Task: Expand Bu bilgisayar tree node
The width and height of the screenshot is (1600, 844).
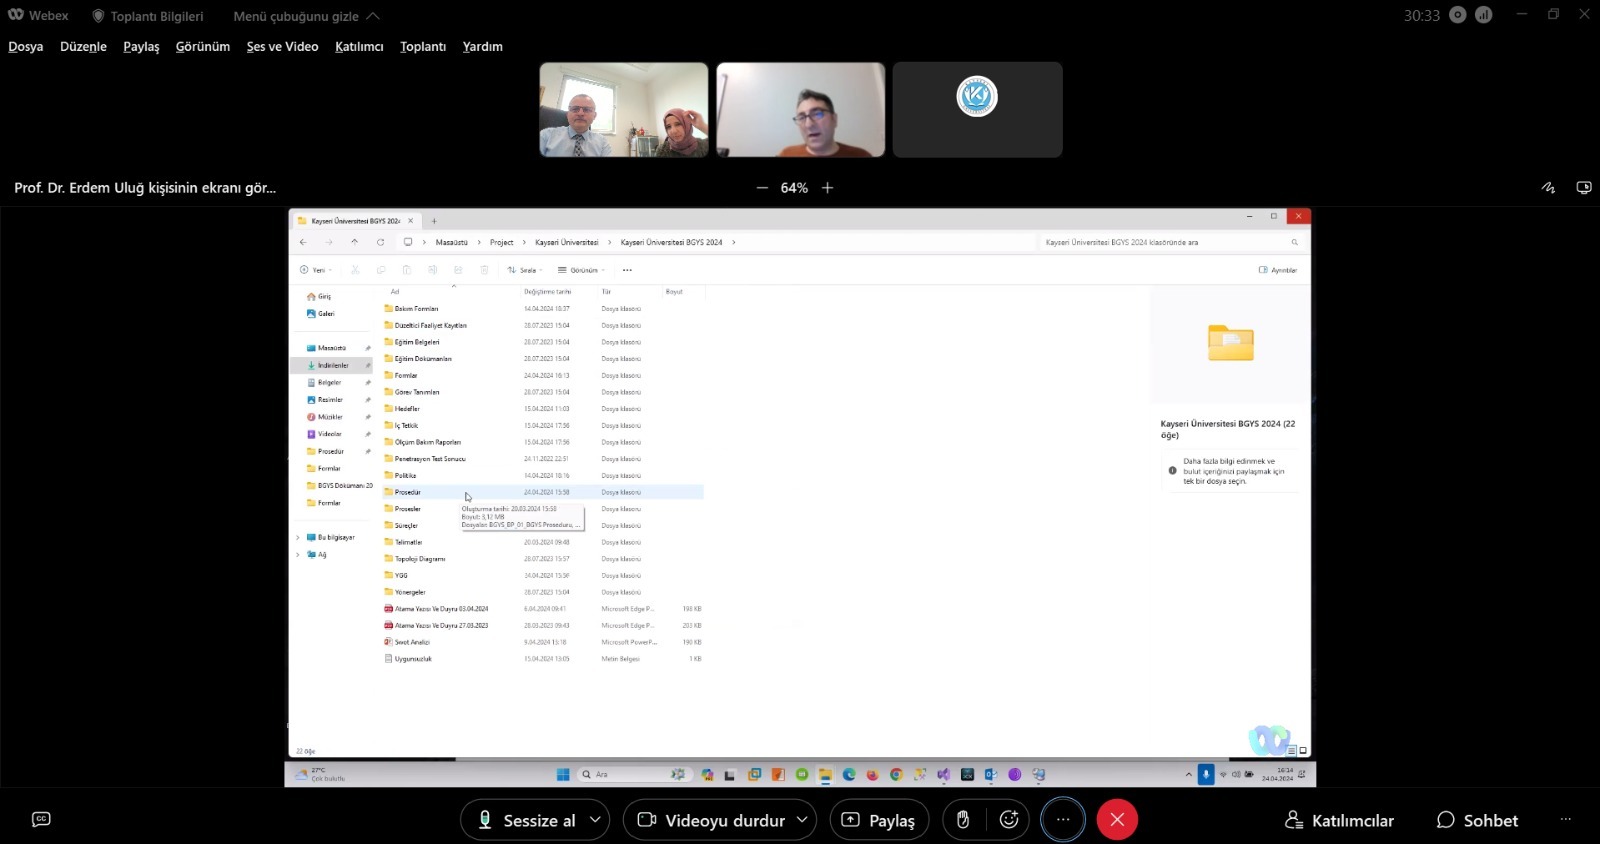Action: [298, 537]
